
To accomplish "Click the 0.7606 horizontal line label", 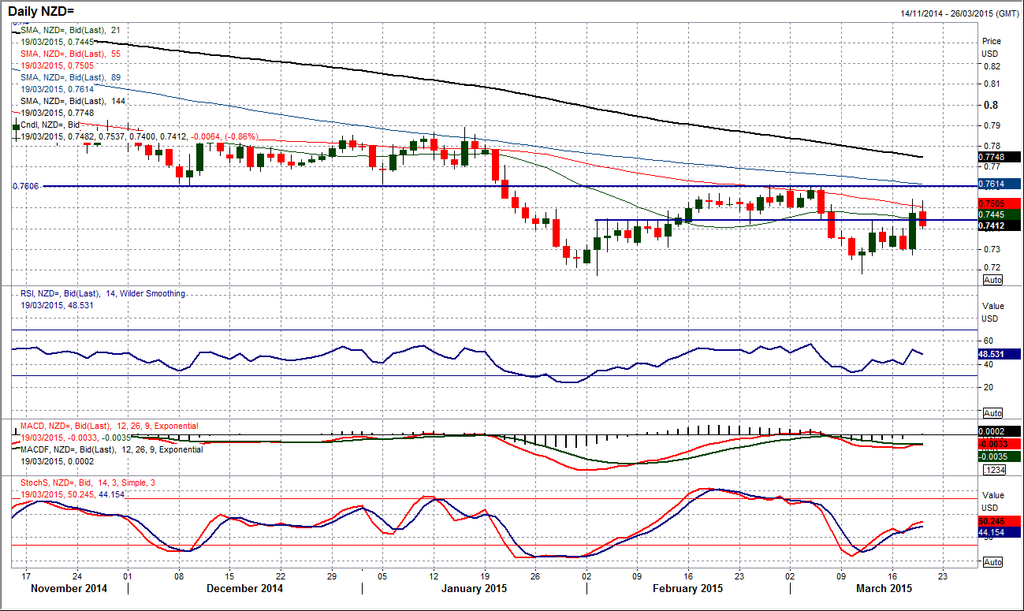I will (x=25, y=186).
